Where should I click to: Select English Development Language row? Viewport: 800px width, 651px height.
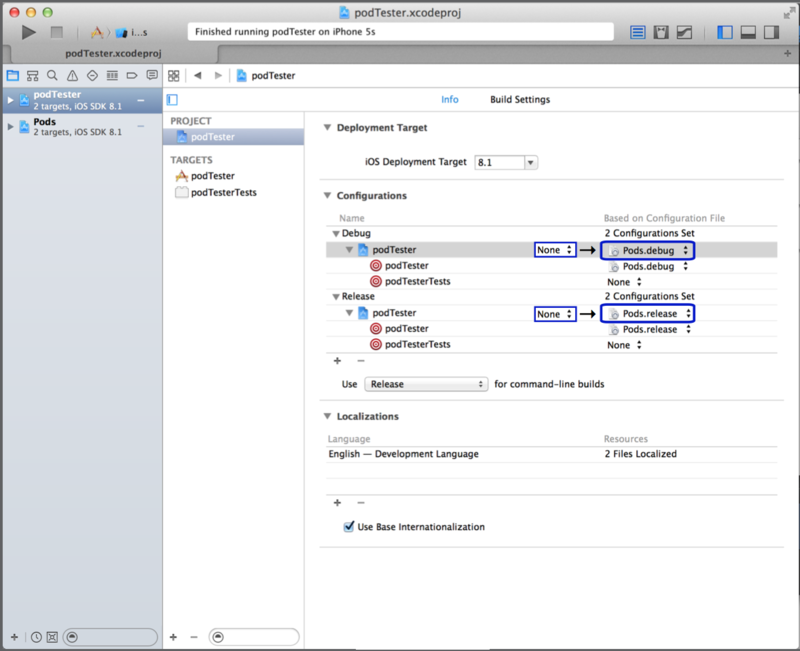tap(552, 454)
